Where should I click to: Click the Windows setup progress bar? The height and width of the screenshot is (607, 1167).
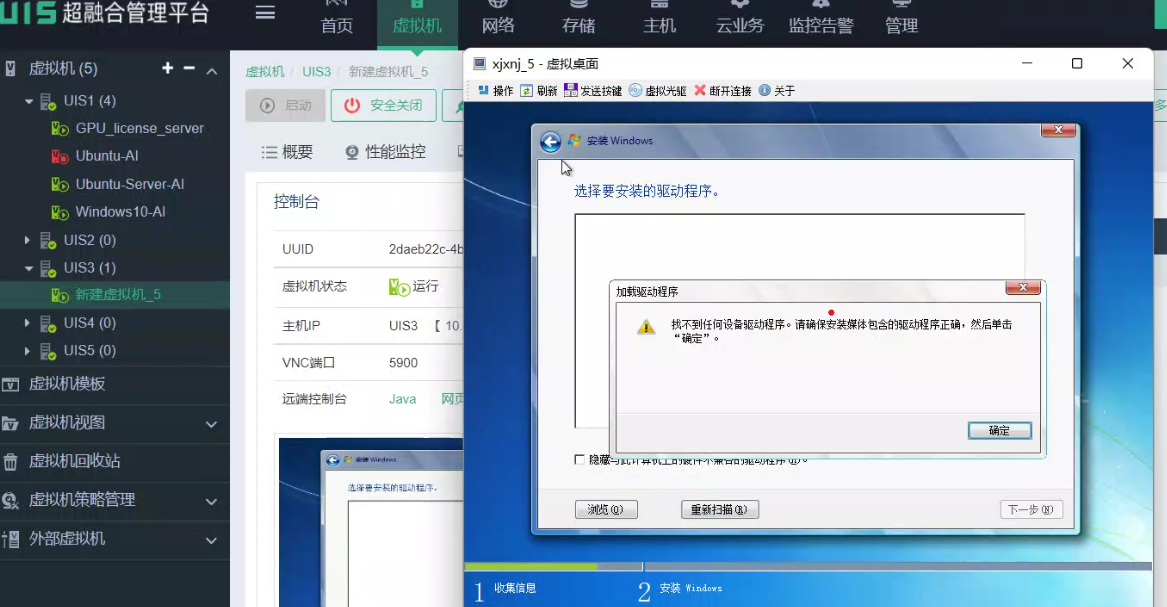tap(808, 567)
